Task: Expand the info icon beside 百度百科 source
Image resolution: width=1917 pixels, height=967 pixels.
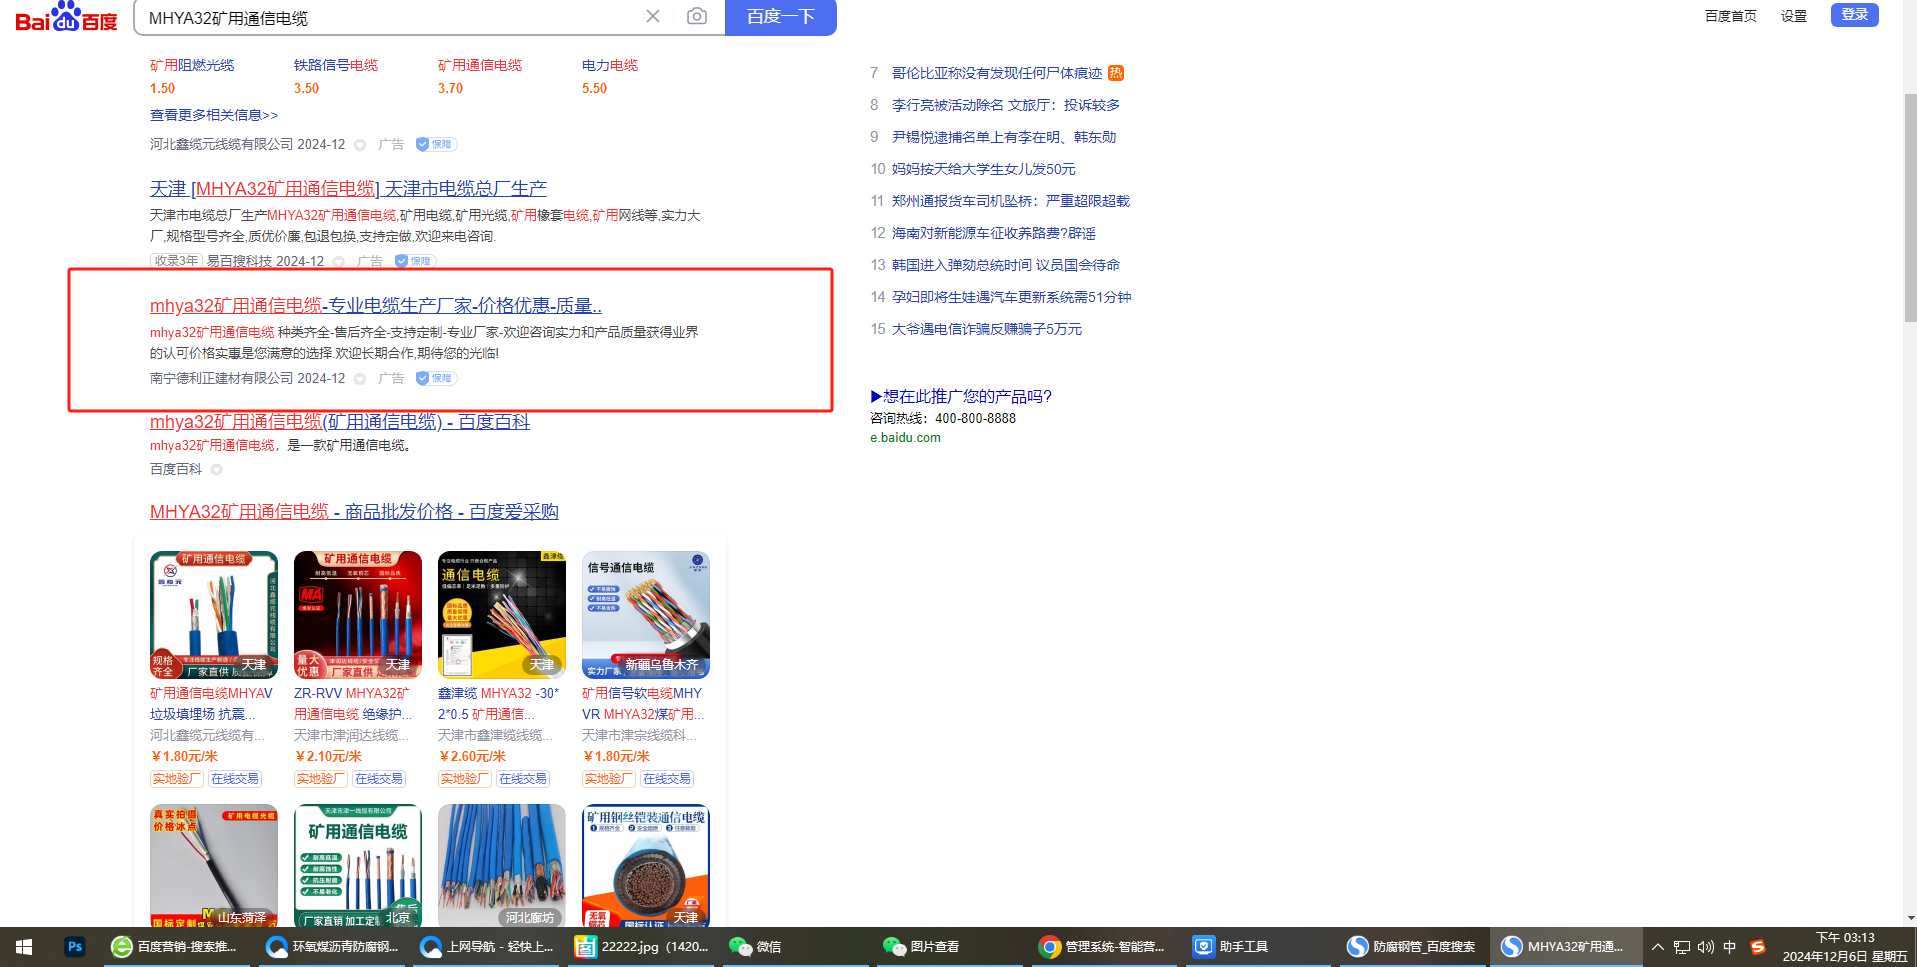Action: tap(217, 470)
